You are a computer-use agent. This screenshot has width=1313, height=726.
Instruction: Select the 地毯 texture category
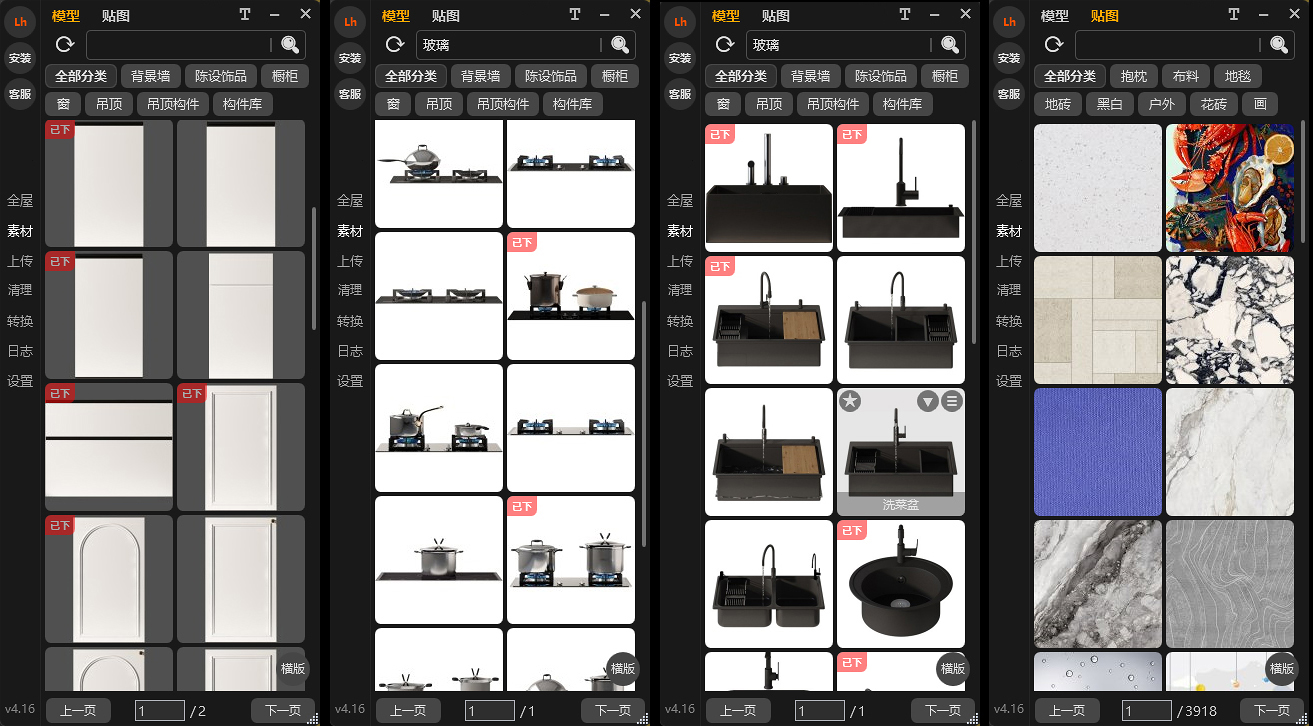click(x=1238, y=76)
